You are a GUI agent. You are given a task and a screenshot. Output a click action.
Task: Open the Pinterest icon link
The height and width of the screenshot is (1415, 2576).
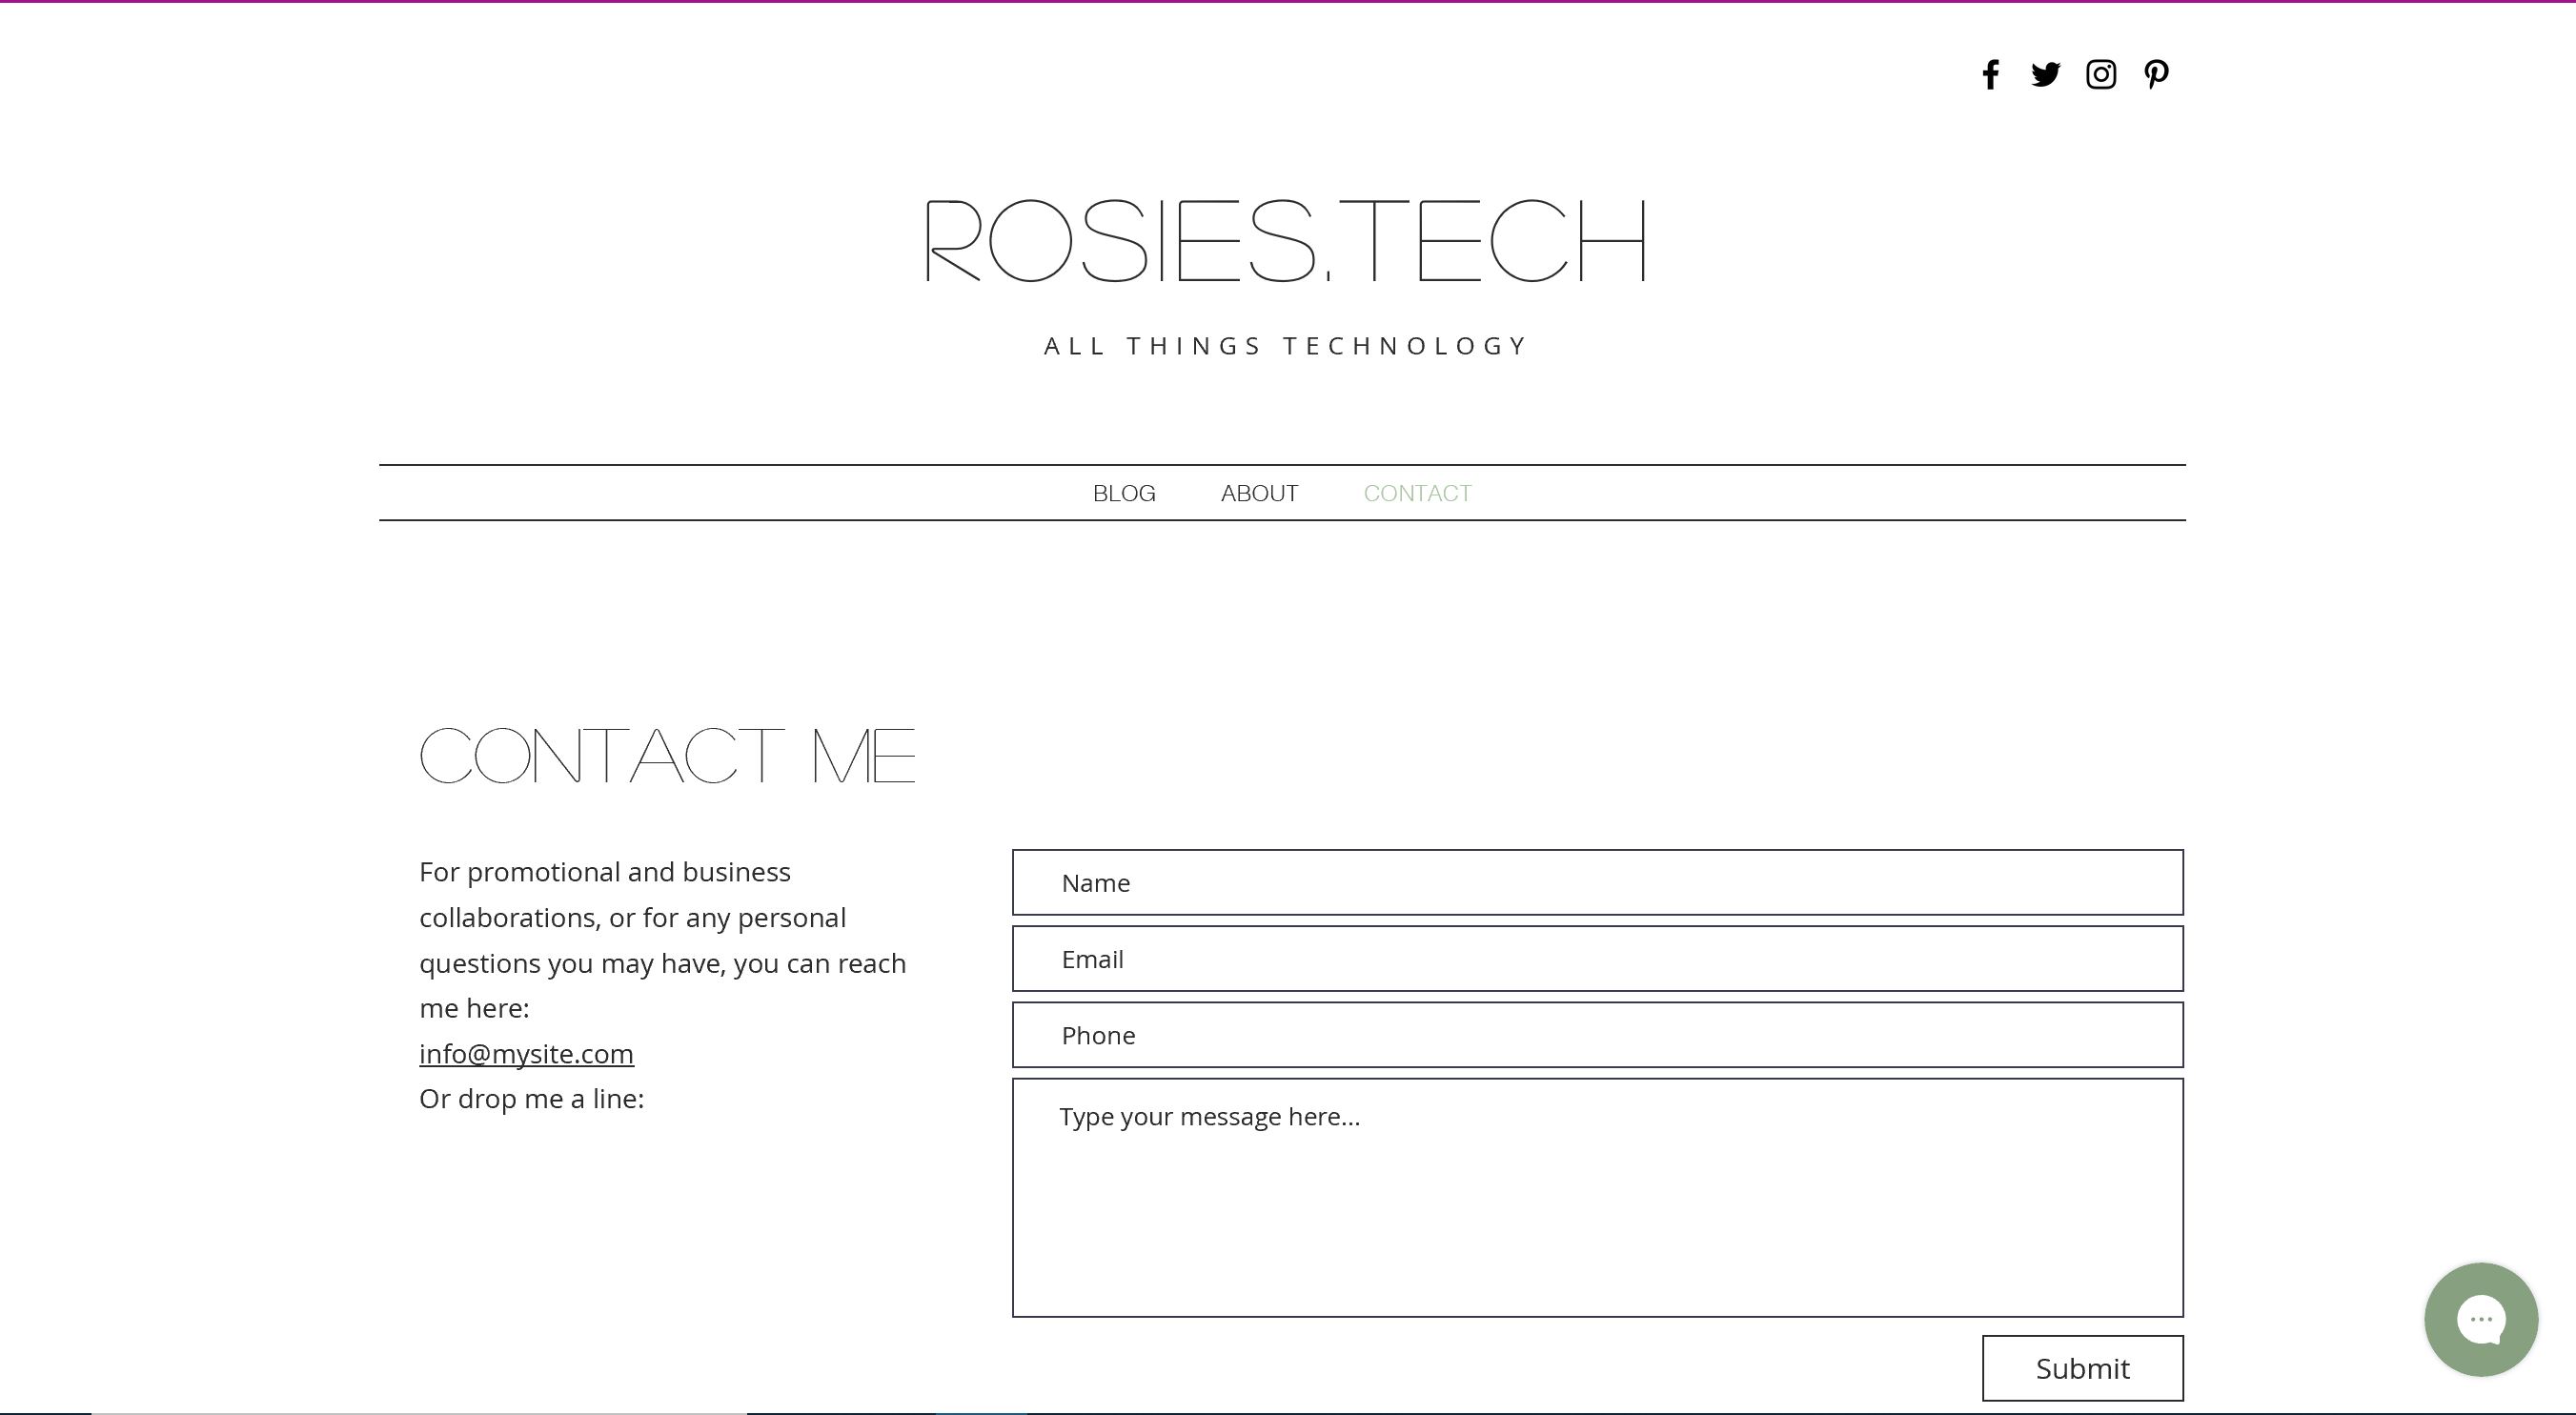[2156, 75]
